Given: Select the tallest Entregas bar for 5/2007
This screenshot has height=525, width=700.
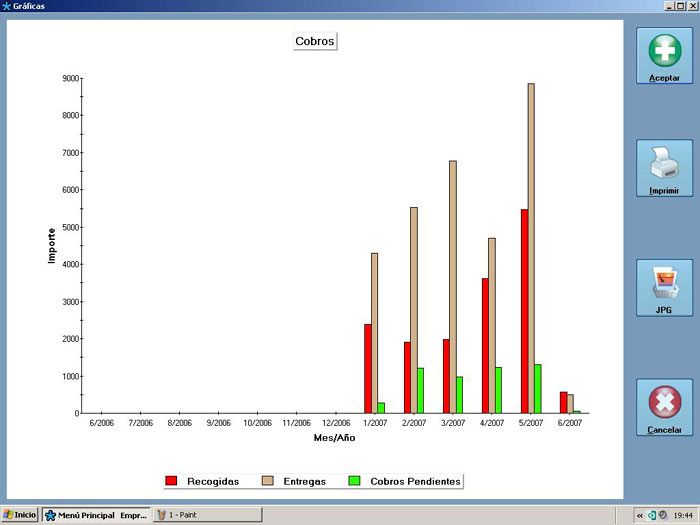Looking at the screenshot, I should [x=531, y=248].
